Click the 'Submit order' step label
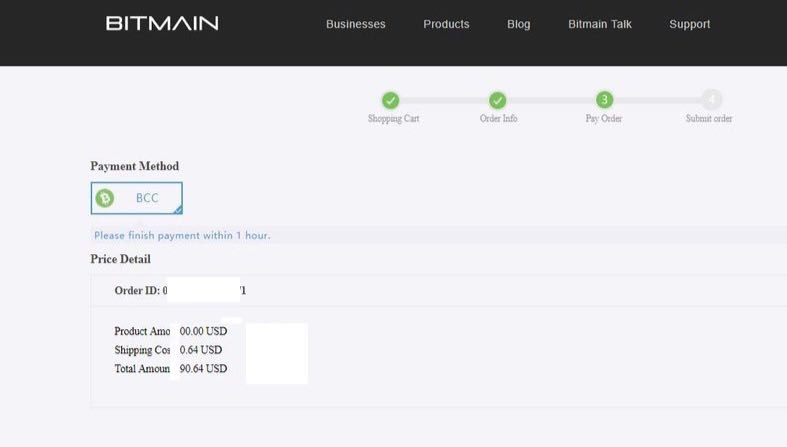 pyautogui.click(x=709, y=118)
